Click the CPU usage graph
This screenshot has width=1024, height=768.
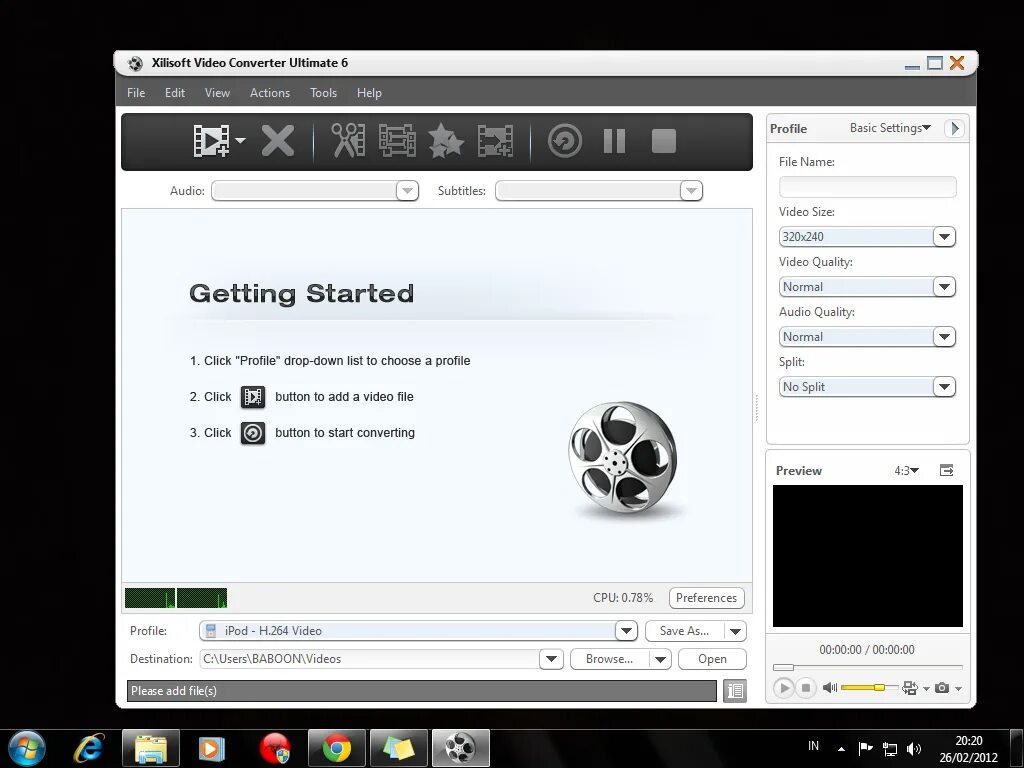pos(176,598)
